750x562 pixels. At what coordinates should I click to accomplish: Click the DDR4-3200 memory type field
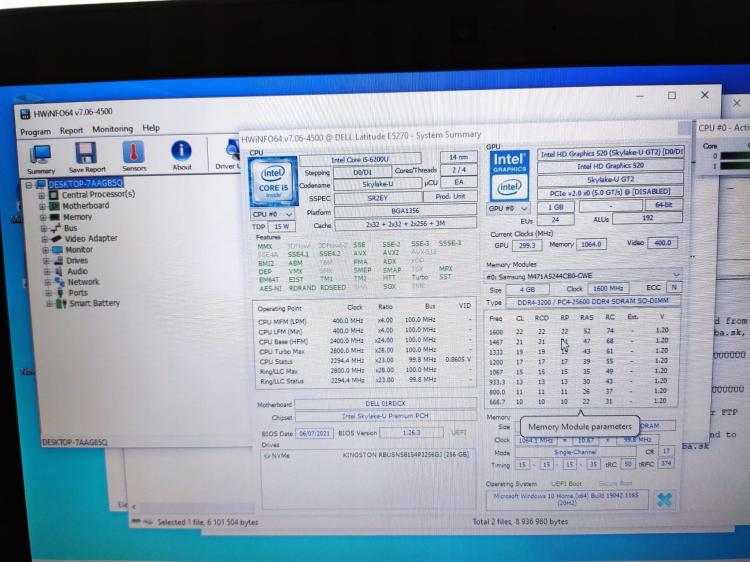coord(593,302)
